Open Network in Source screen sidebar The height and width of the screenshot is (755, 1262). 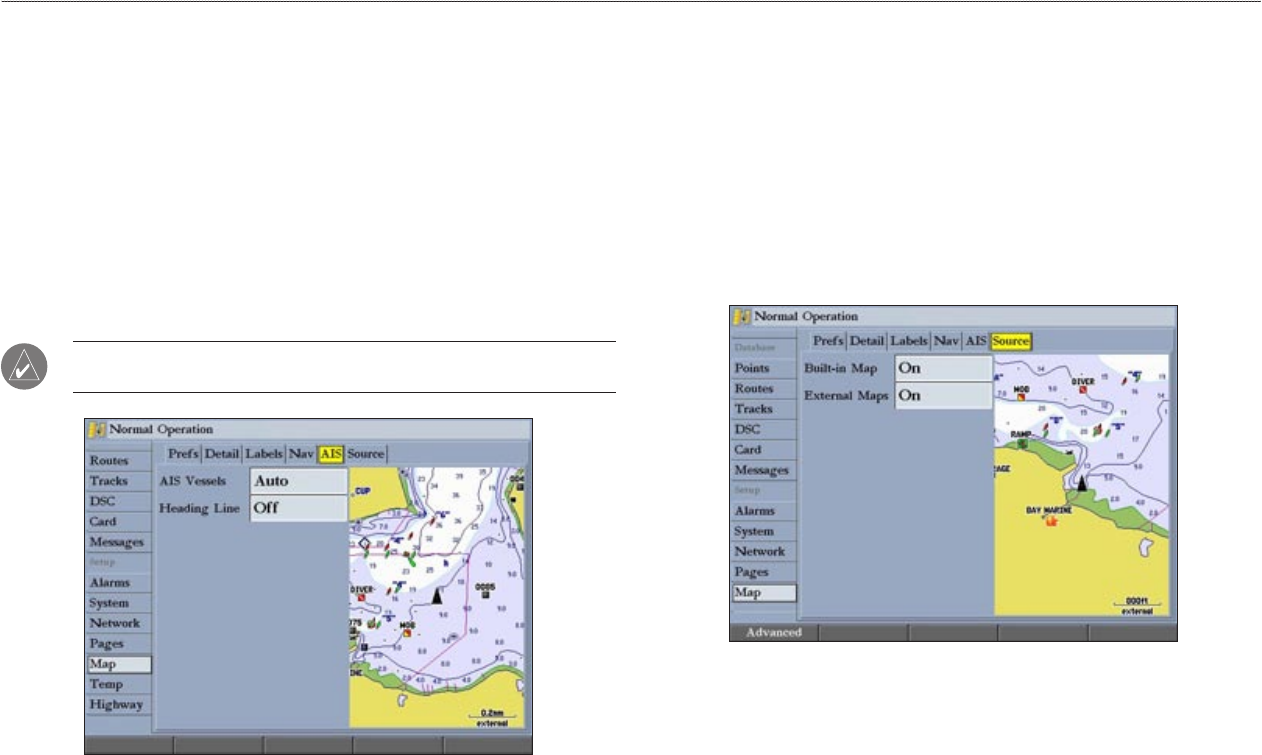tap(765, 551)
